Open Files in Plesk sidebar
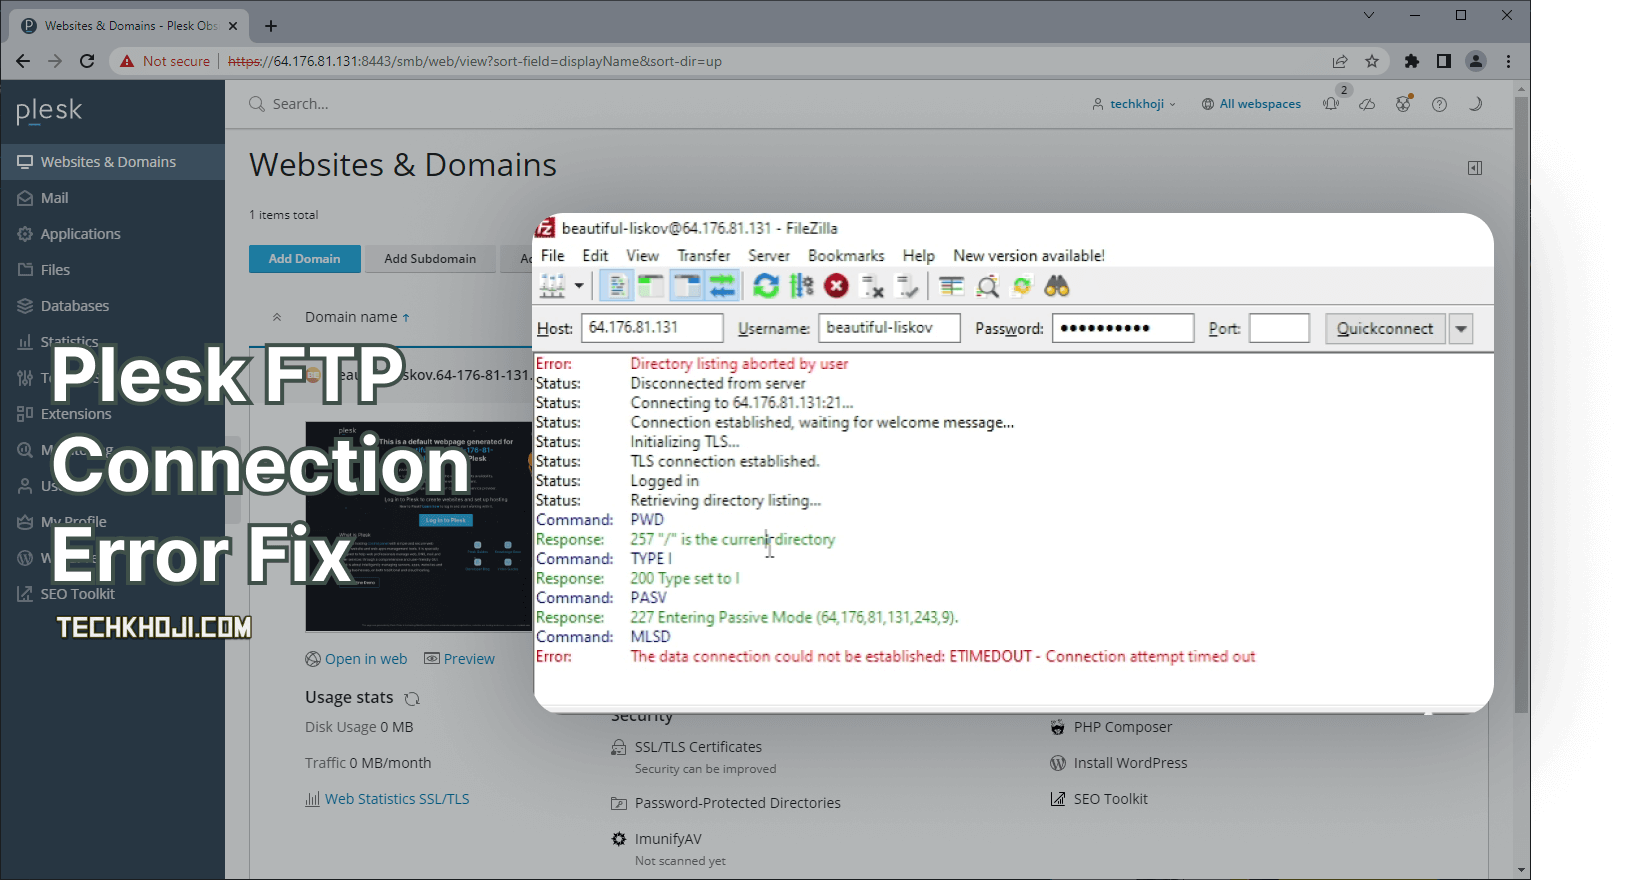Image resolution: width=1635 pixels, height=880 pixels. [113, 270]
